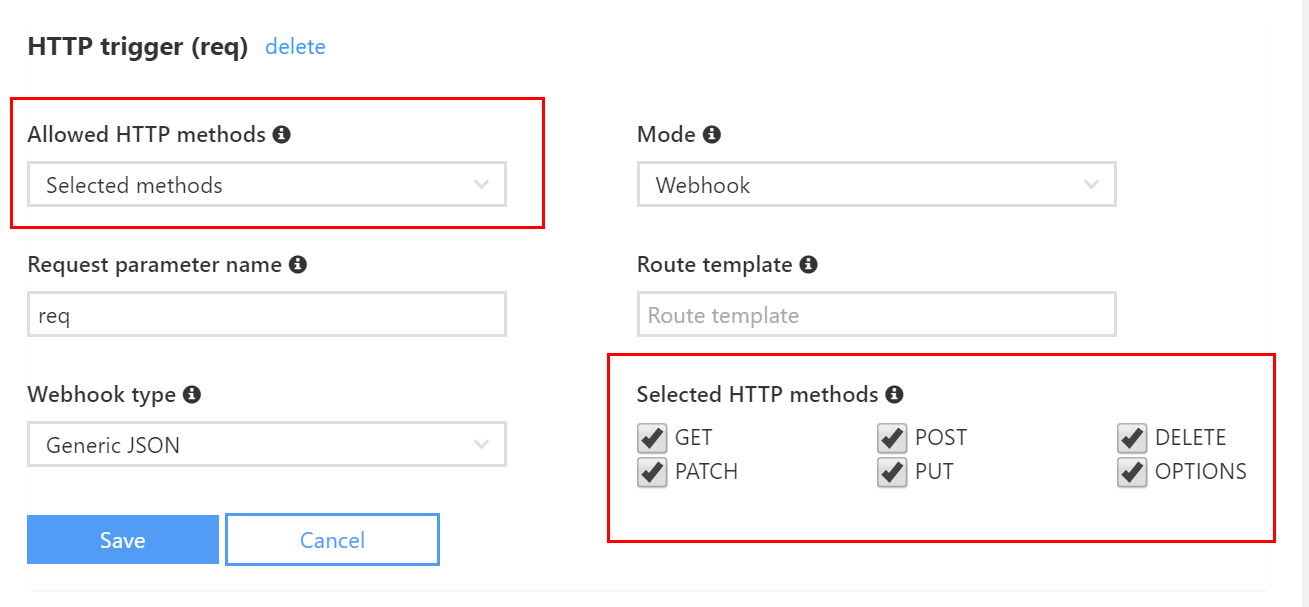The height and width of the screenshot is (607, 1309).
Task: Click into the Route template field
Action: [x=876, y=315]
